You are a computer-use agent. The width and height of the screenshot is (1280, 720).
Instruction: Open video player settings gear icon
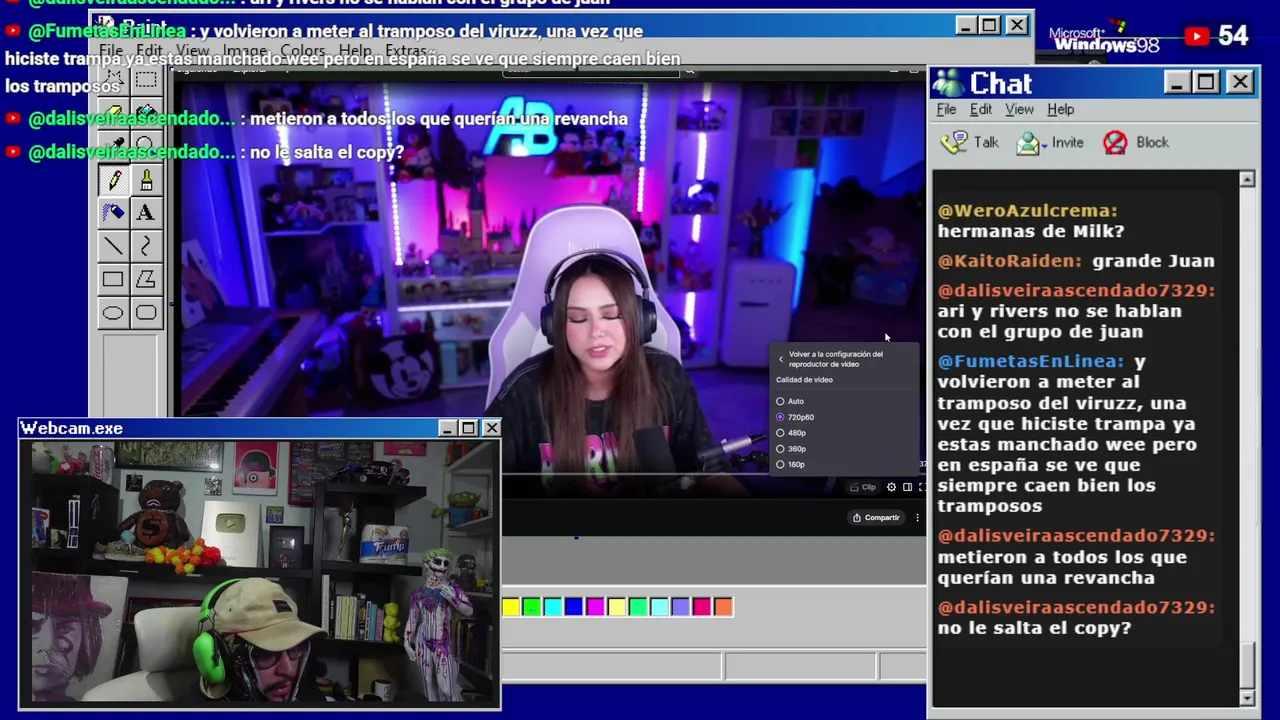coord(891,487)
